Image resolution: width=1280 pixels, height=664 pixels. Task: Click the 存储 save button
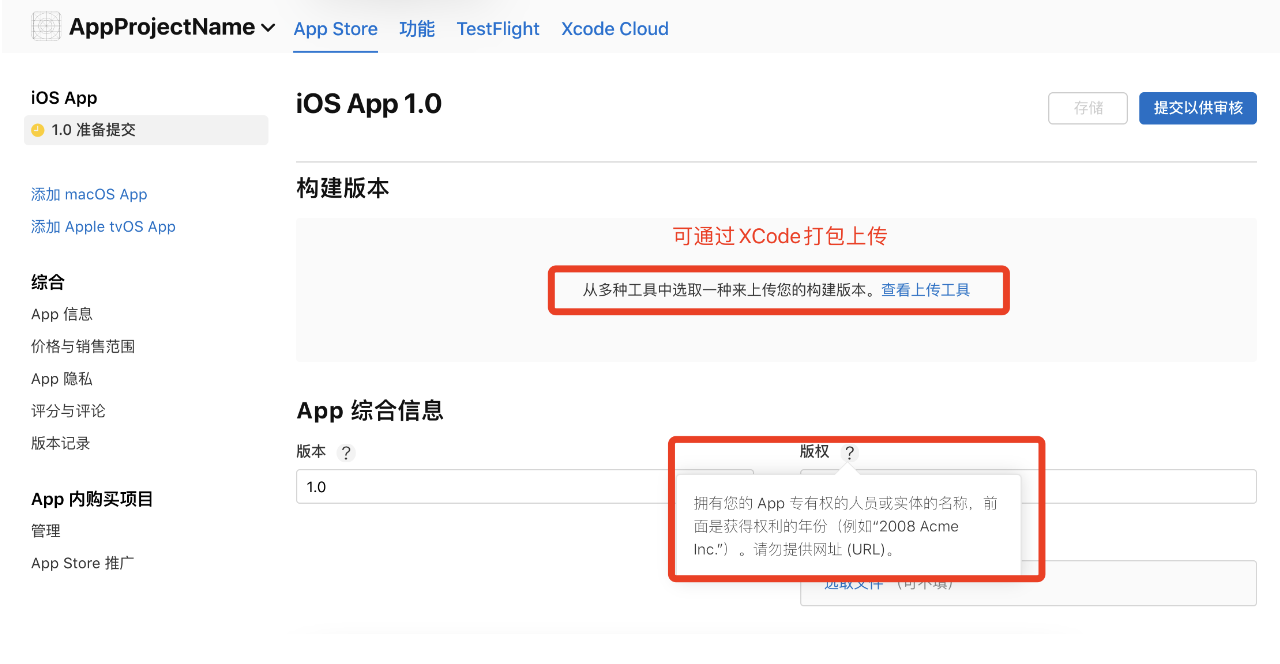(x=1088, y=108)
